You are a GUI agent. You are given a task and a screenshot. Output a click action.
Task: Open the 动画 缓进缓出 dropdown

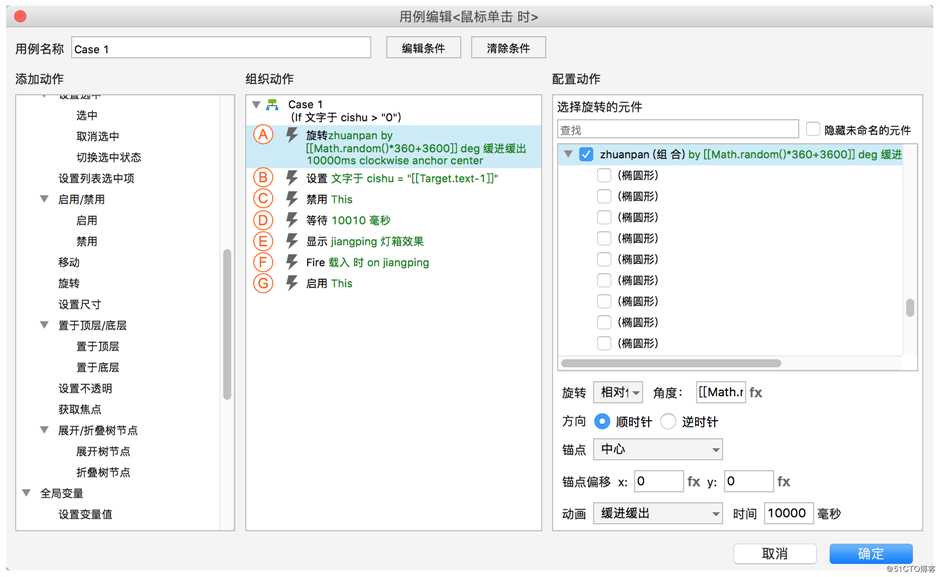pyautogui.click(x=657, y=513)
